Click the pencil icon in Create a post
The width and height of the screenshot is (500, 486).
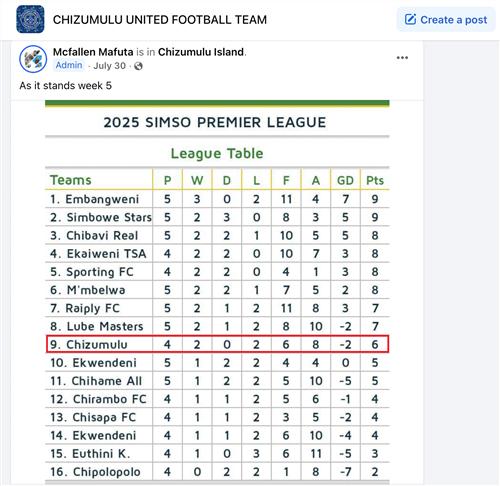[410, 19]
